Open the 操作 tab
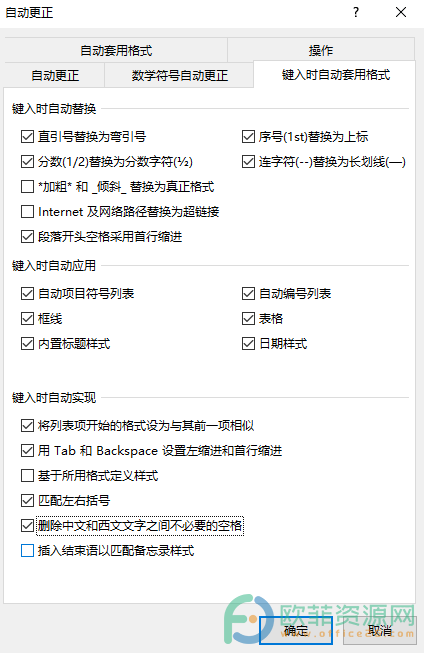 pyautogui.click(x=321, y=50)
